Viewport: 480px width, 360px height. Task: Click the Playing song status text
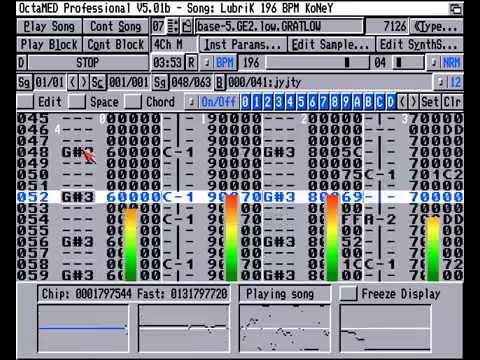pos(280,294)
